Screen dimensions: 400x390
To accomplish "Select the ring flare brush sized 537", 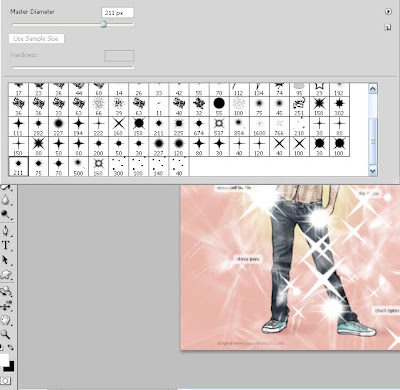I will tap(219, 126).
